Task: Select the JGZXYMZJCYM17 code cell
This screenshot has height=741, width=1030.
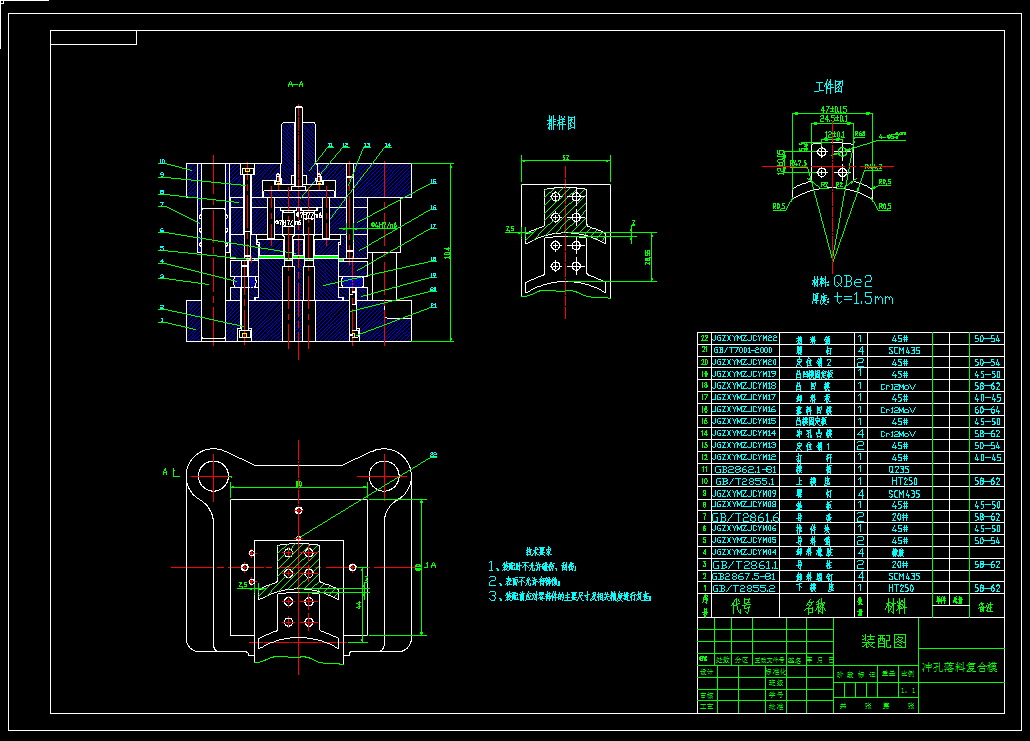Action: click(745, 397)
